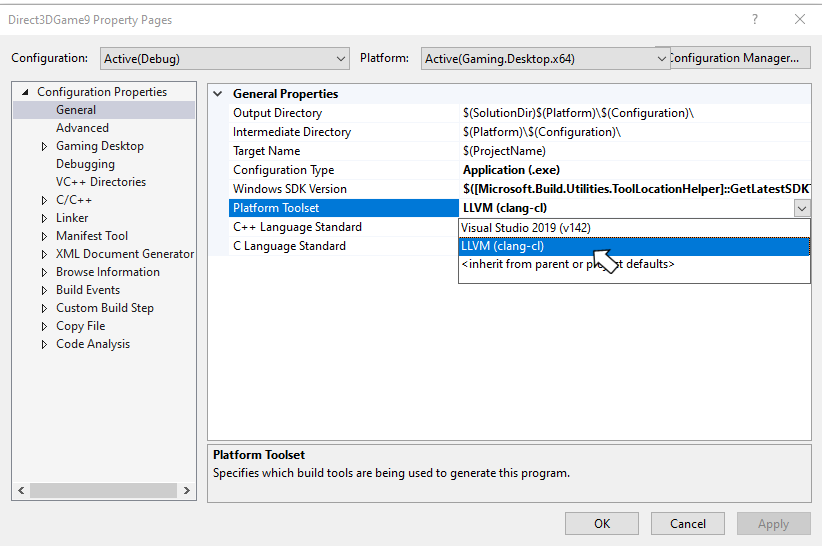Collapse the General Properties section chevron

pos(218,94)
